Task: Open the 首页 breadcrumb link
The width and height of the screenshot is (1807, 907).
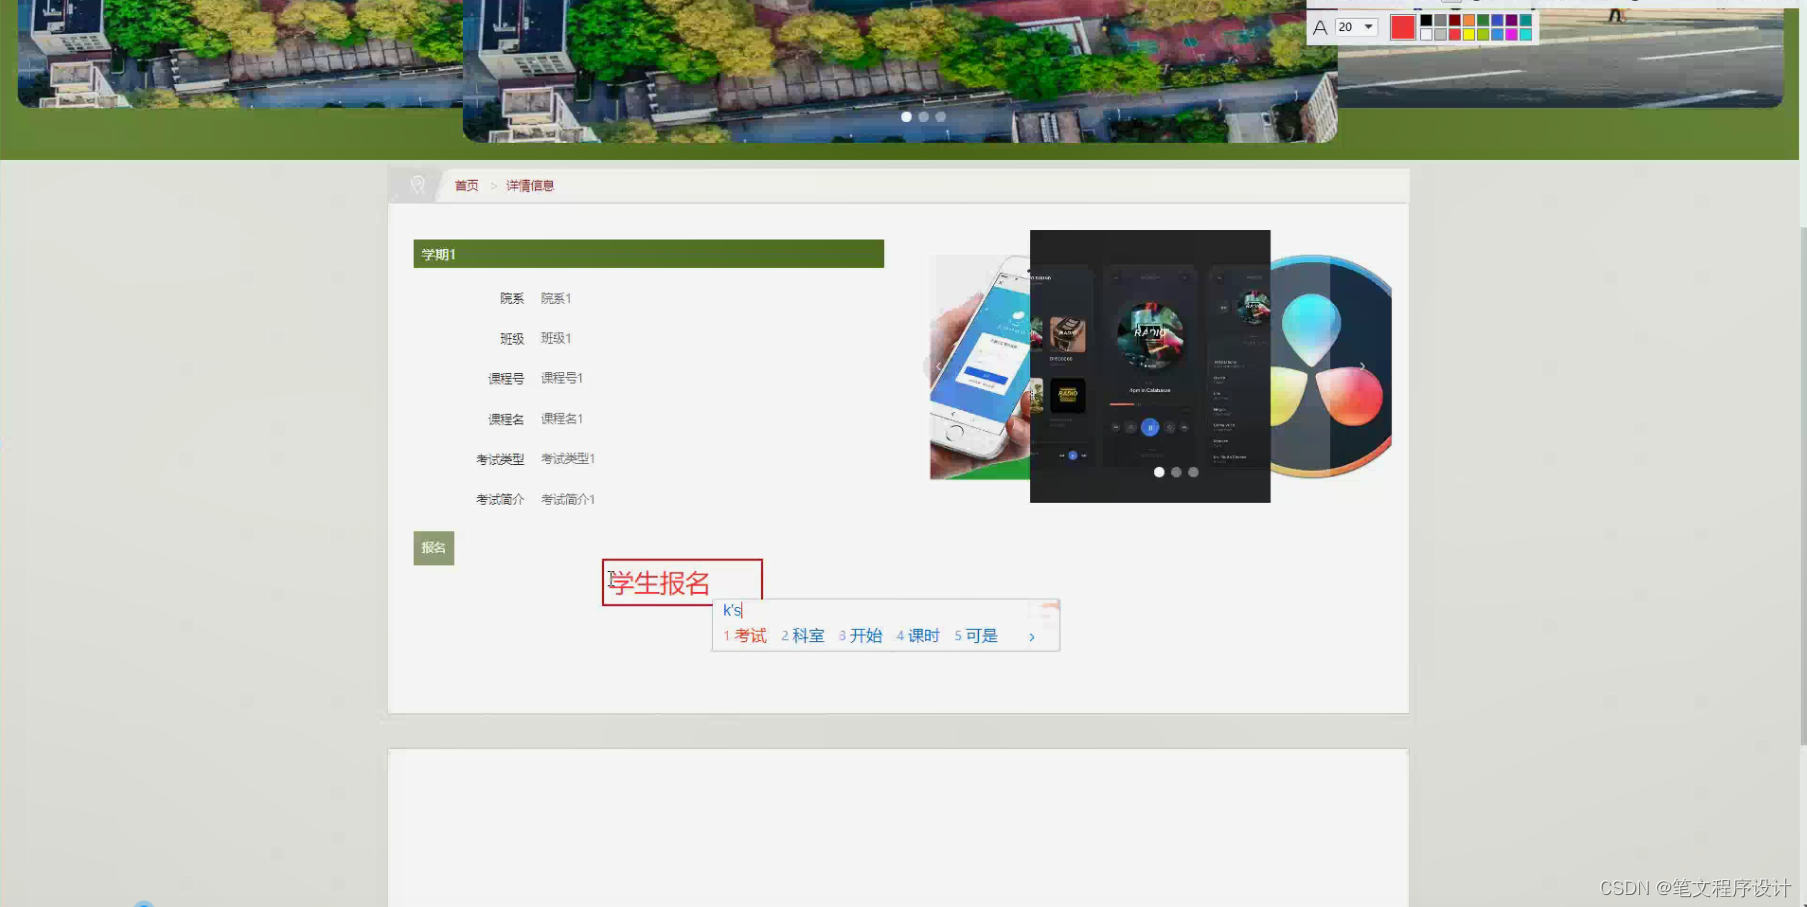Action: click(x=465, y=185)
